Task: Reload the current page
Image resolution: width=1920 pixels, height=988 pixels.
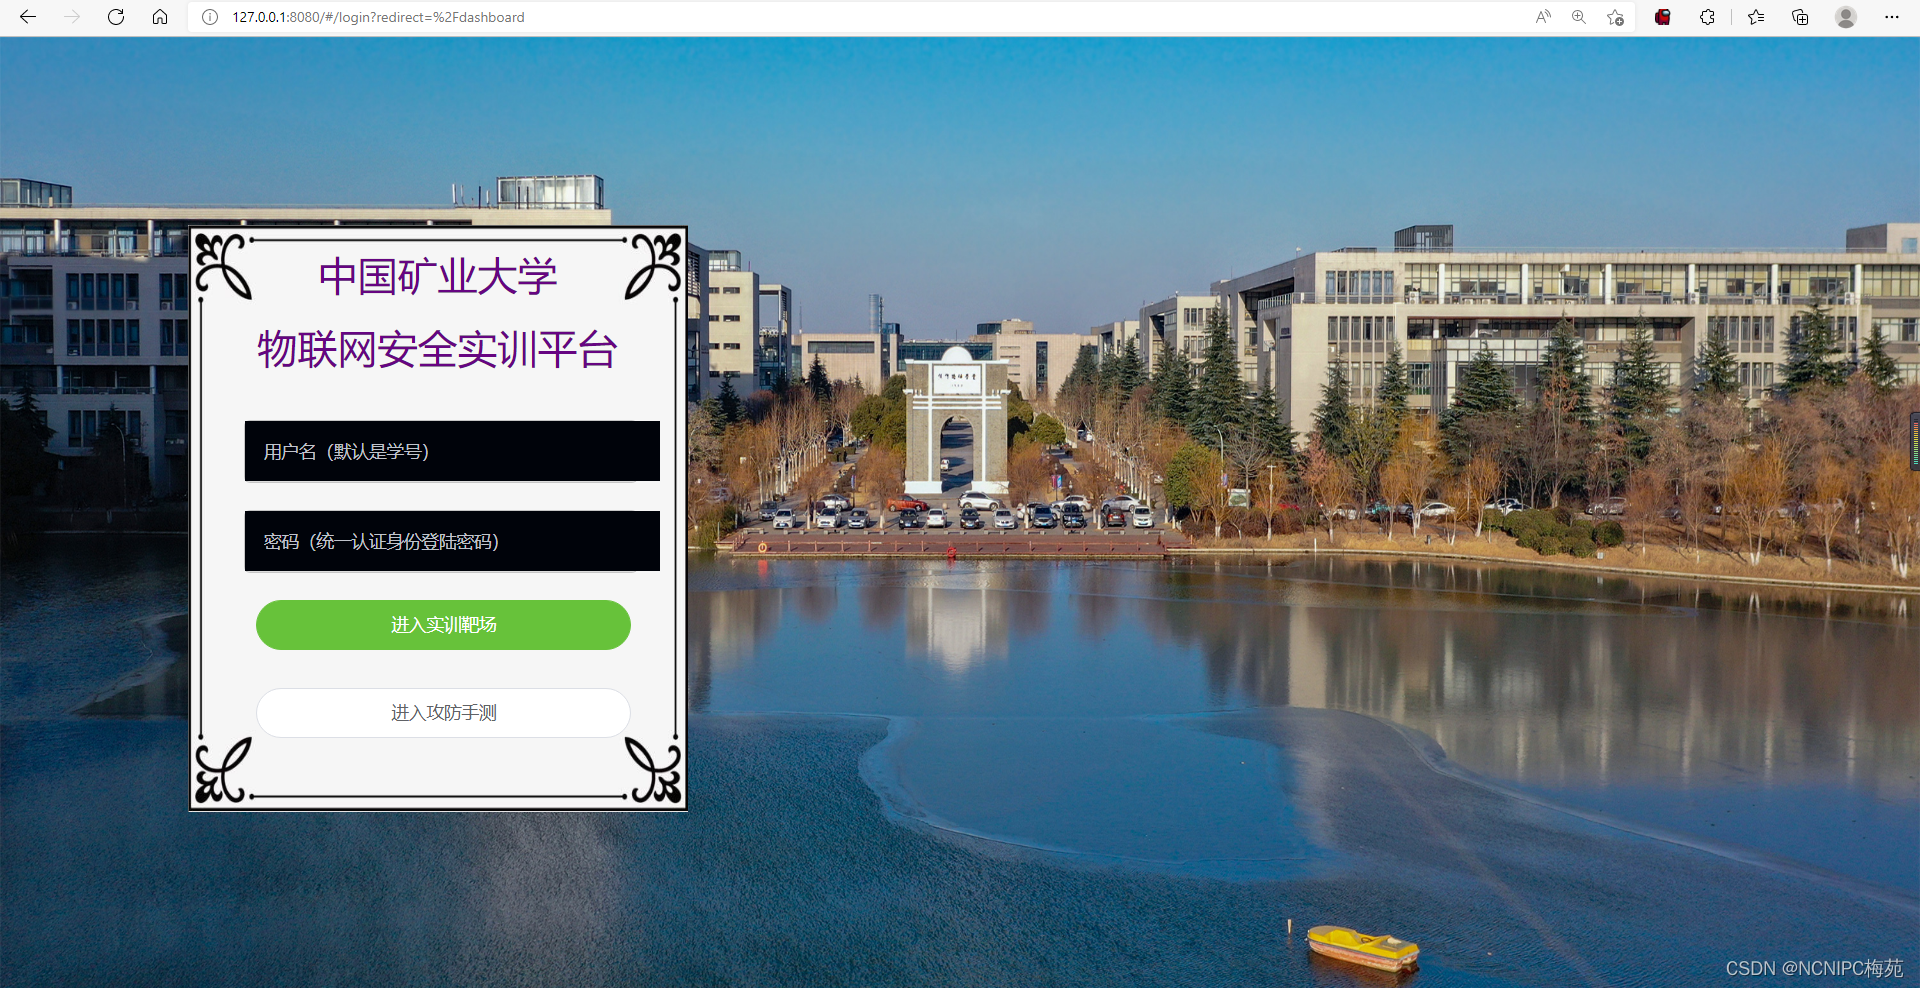Action: (116, 17)
